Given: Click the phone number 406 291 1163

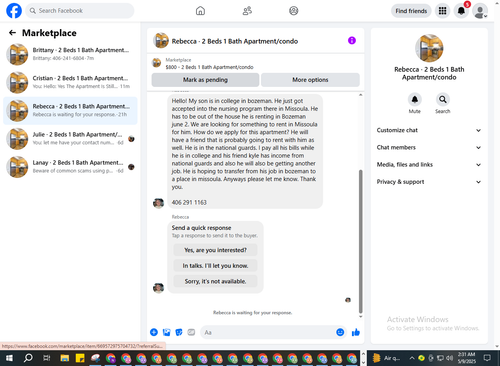Looking at the screenshot, I should 189,202.
